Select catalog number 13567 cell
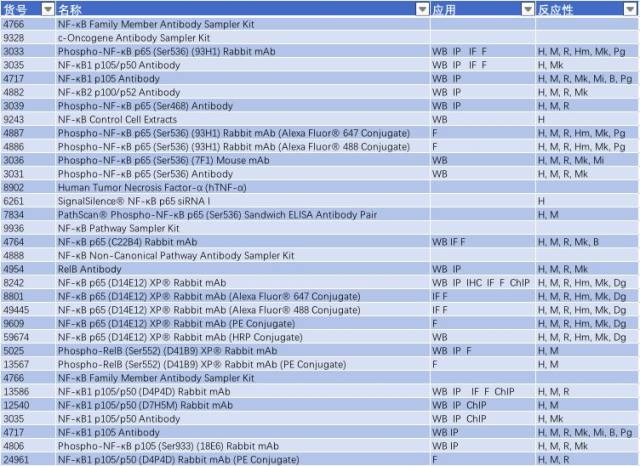The width and height of the screenshot is (640, 466). tap(28, 364)
